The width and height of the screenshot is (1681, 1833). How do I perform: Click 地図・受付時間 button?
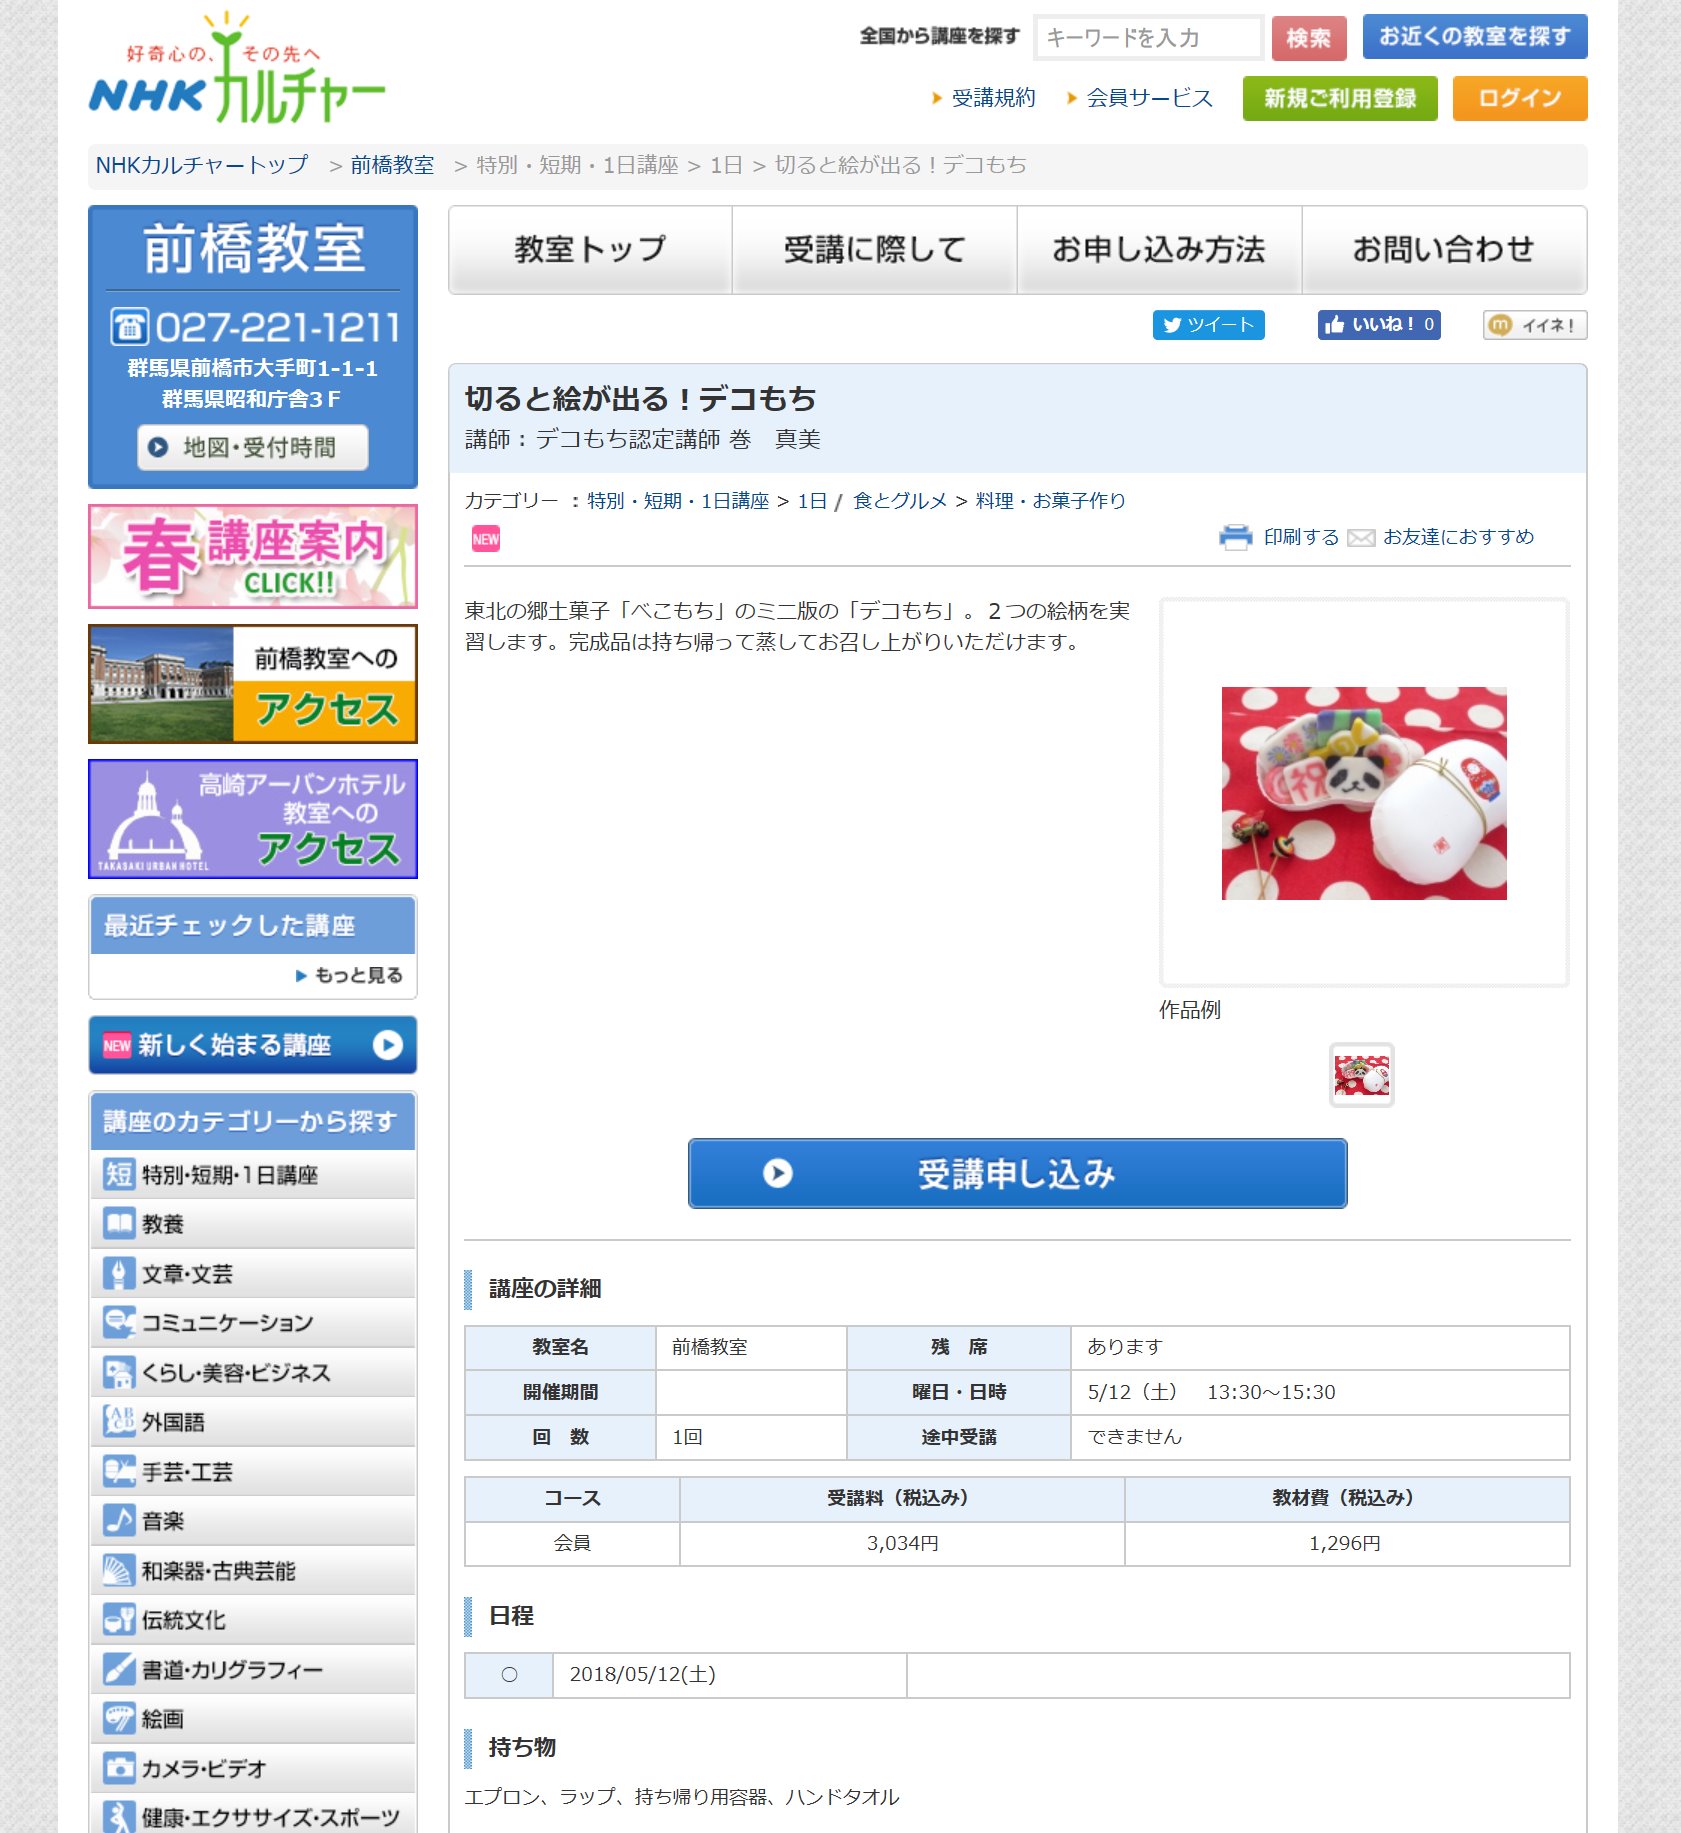[253, 447]
